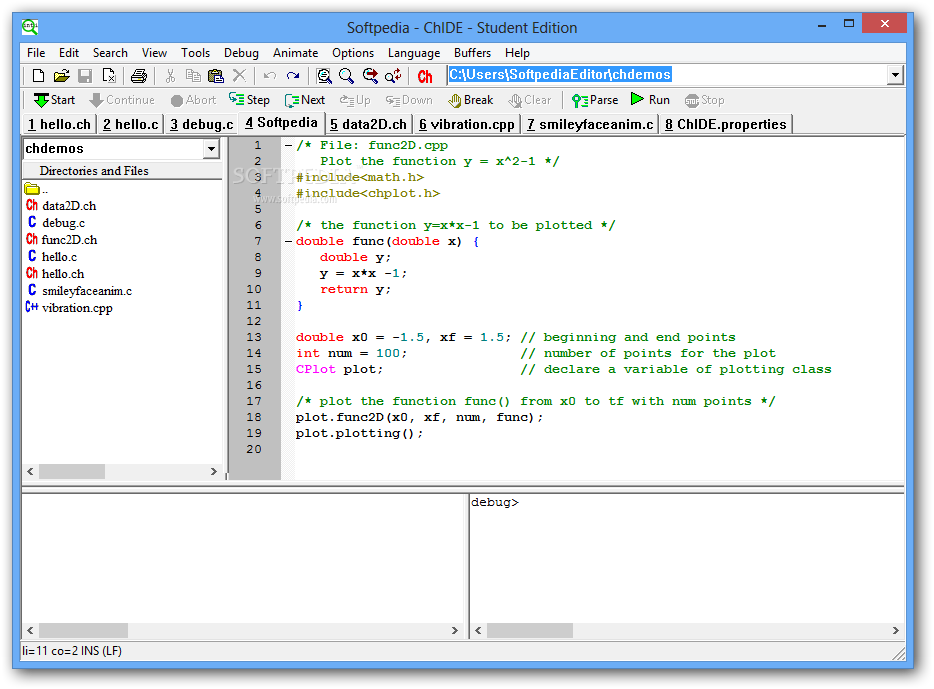Save the file with floppy disk icon
The height and width of the screenshot is (689, 934).
pyautogui.click(x=85, y=76)
